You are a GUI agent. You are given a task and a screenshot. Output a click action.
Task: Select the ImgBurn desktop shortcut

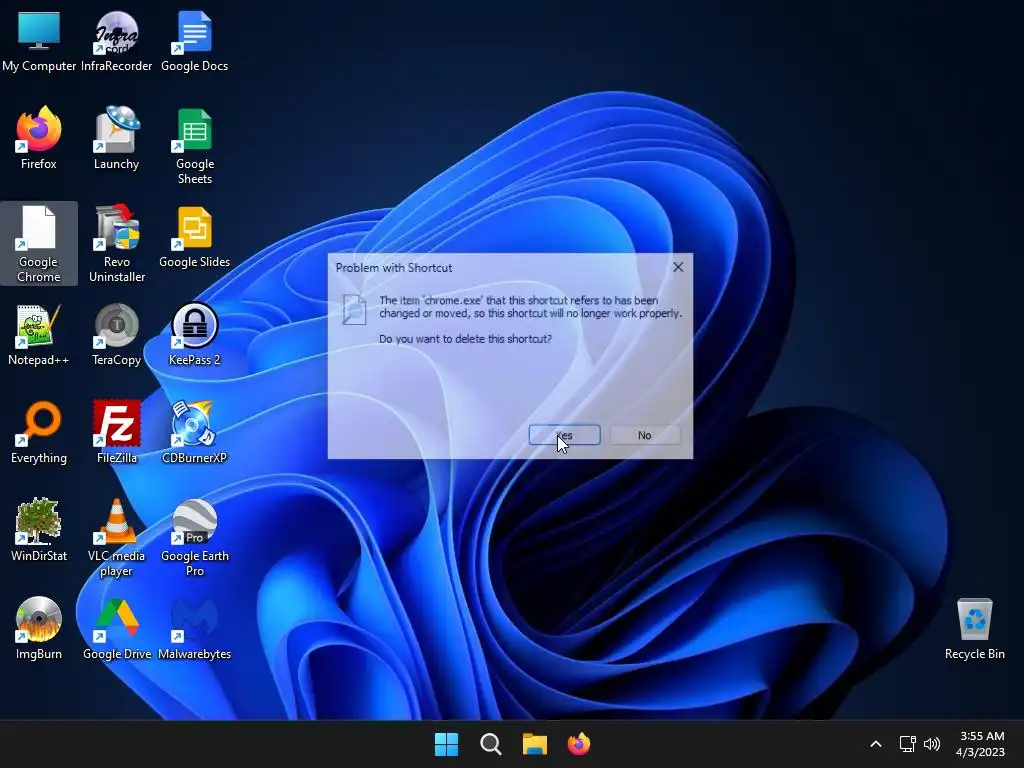coord(39,628)
